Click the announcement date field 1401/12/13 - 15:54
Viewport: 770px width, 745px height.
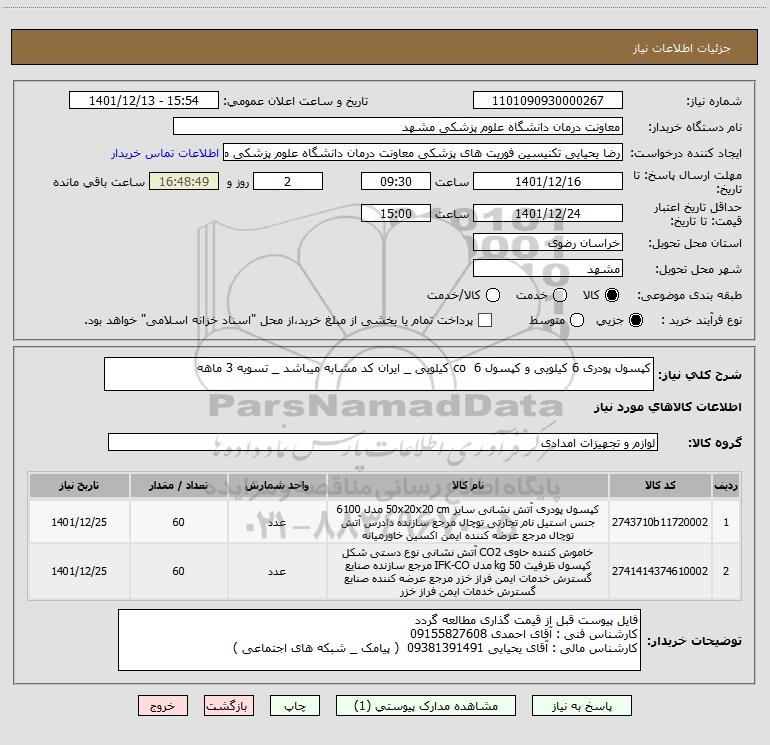point(144,101)
